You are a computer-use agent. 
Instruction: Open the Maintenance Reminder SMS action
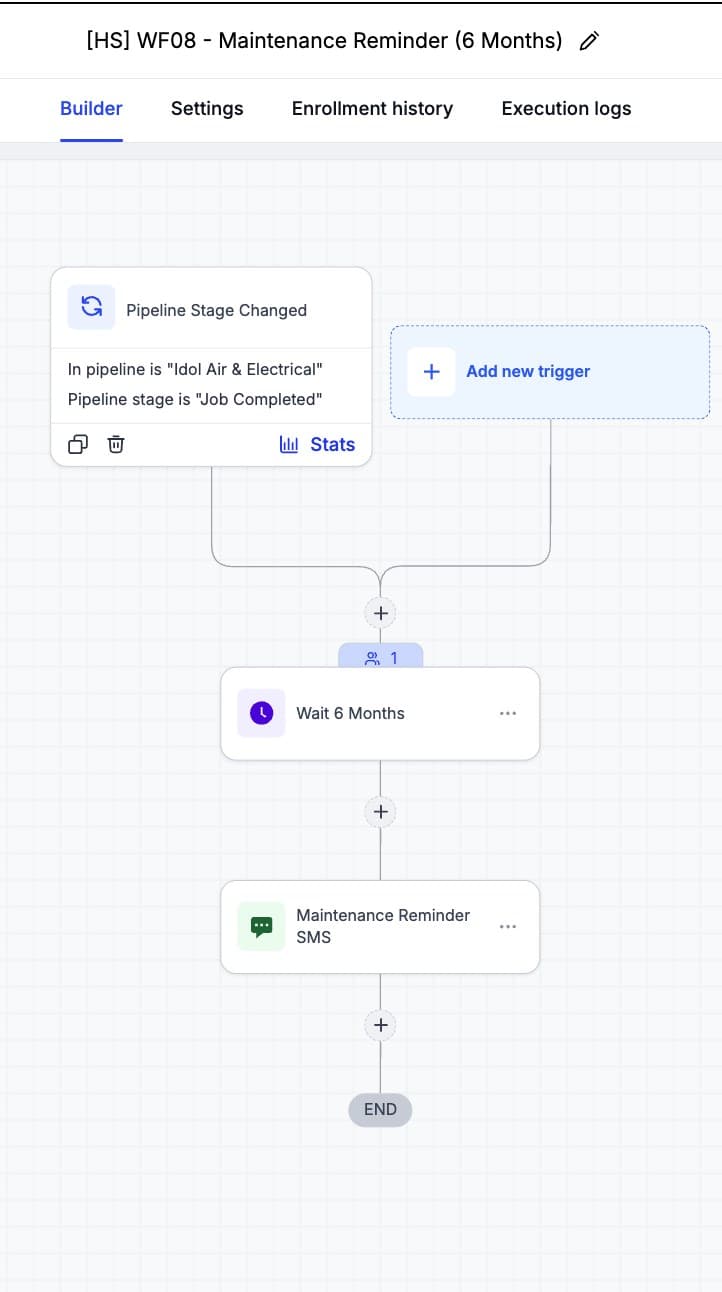pyautogui.click(x=380, y=926)
